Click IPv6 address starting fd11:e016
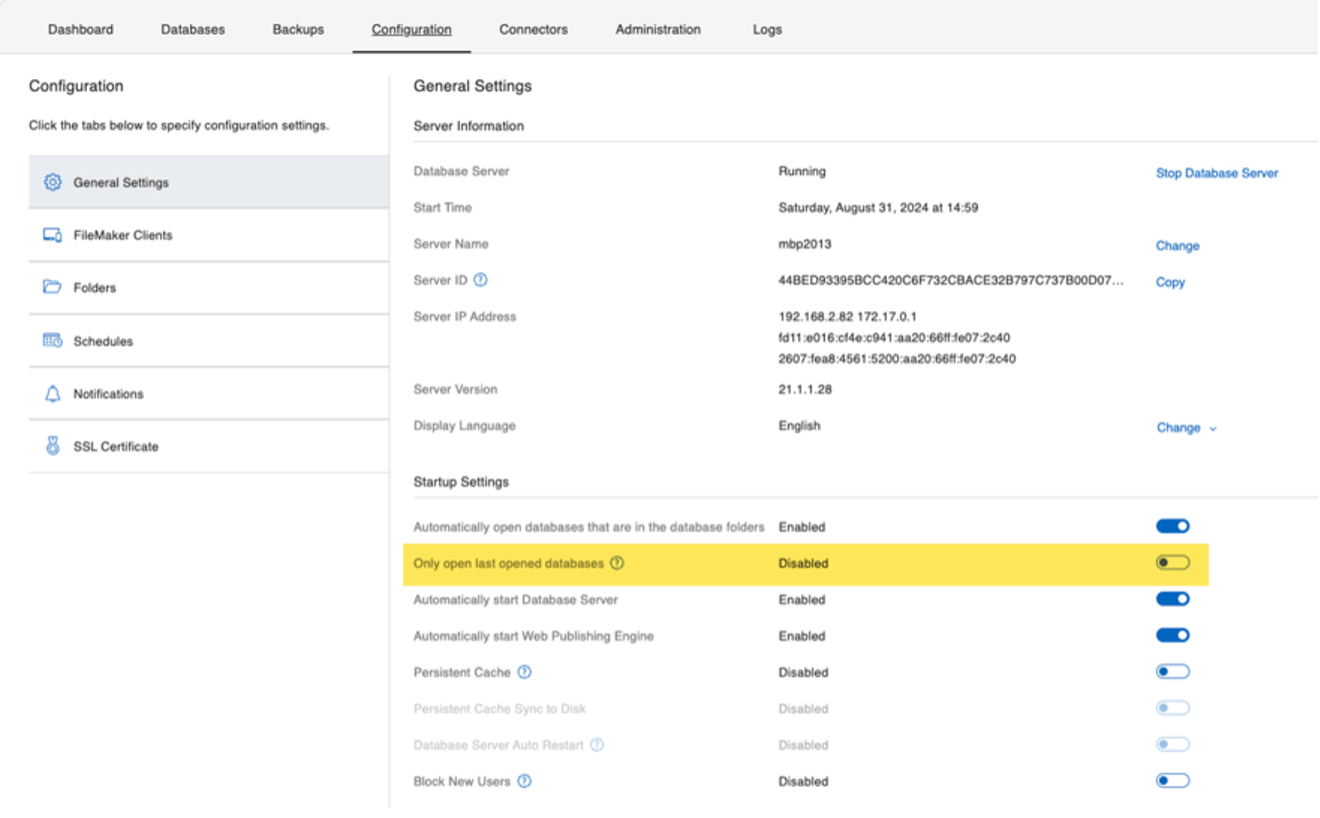 [894, 337]
